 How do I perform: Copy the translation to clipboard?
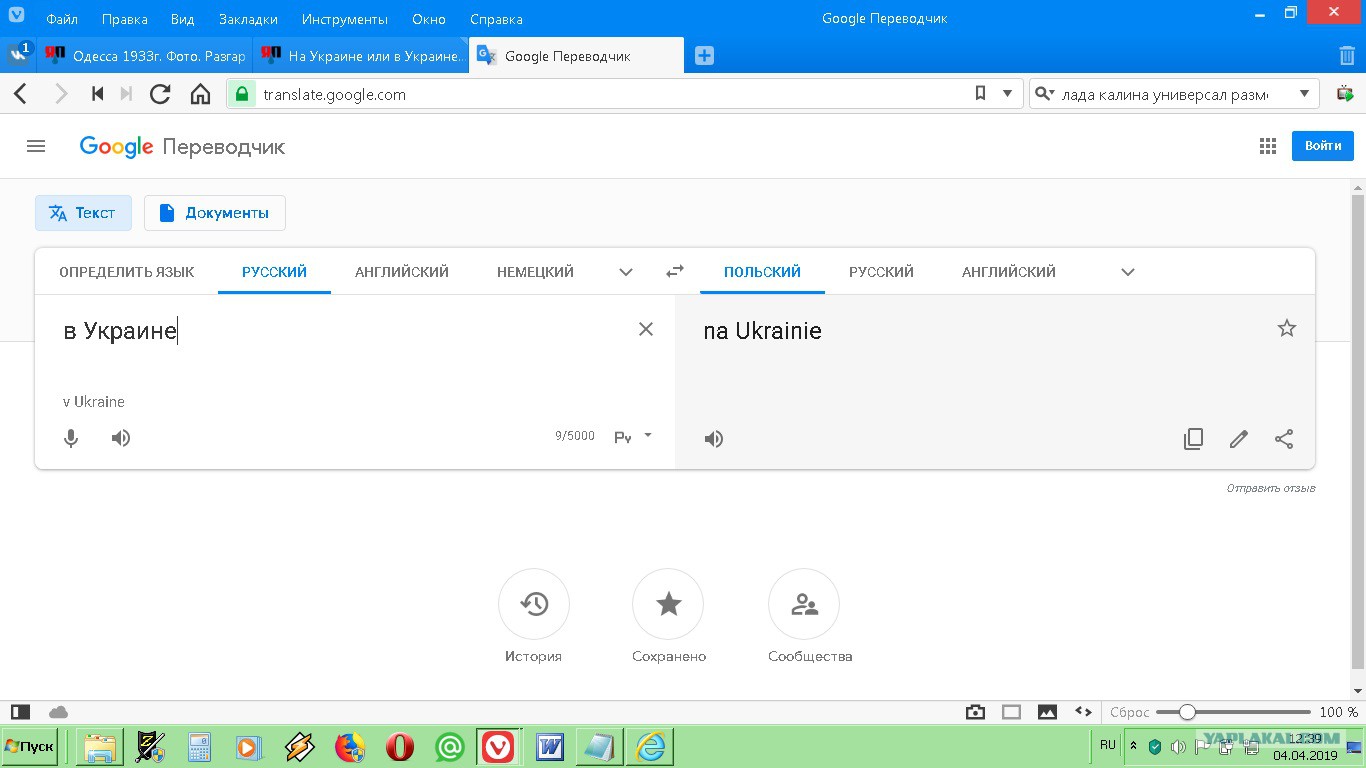tap(1193, 439)
